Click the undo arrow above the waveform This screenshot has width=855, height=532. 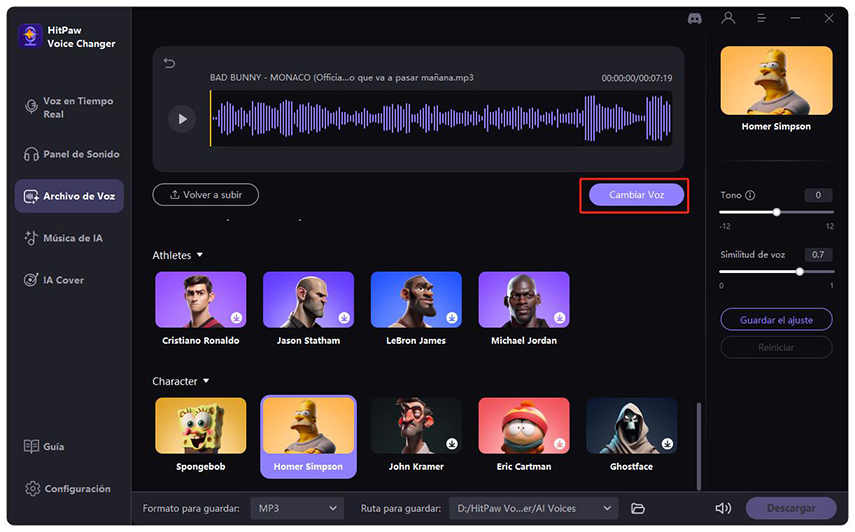[169, 64]
